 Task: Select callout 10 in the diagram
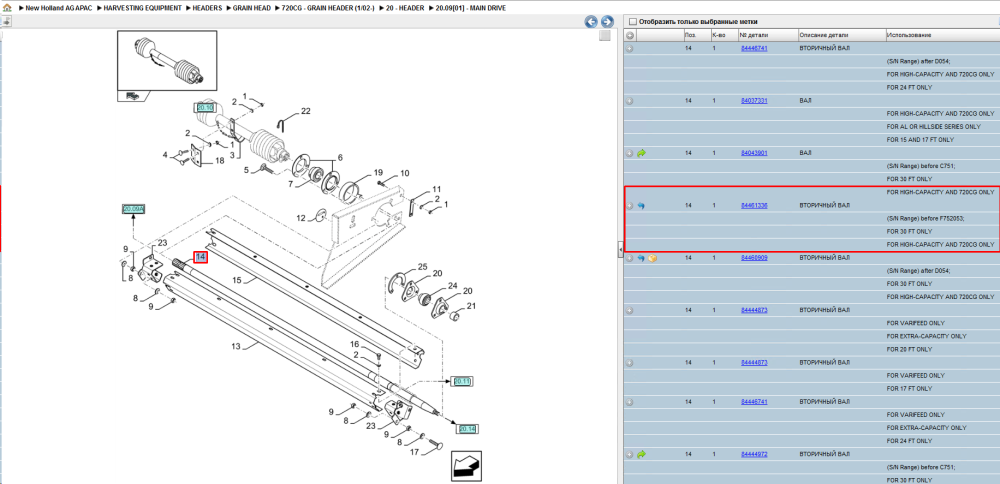405,173
